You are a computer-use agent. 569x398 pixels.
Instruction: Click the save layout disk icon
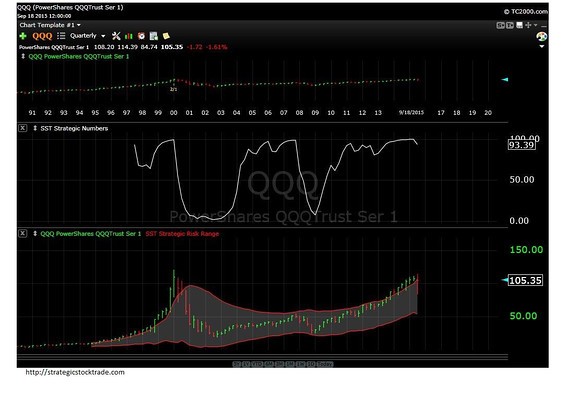pos(519,25)
